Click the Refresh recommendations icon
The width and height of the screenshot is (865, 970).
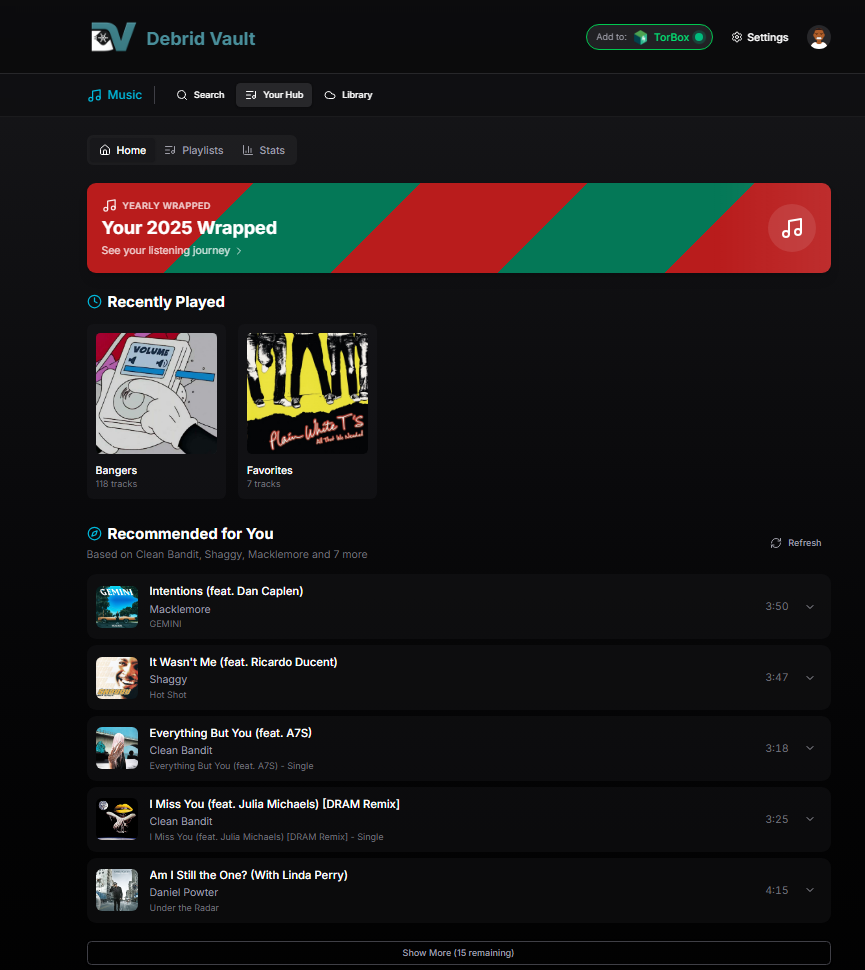[776, 543]
